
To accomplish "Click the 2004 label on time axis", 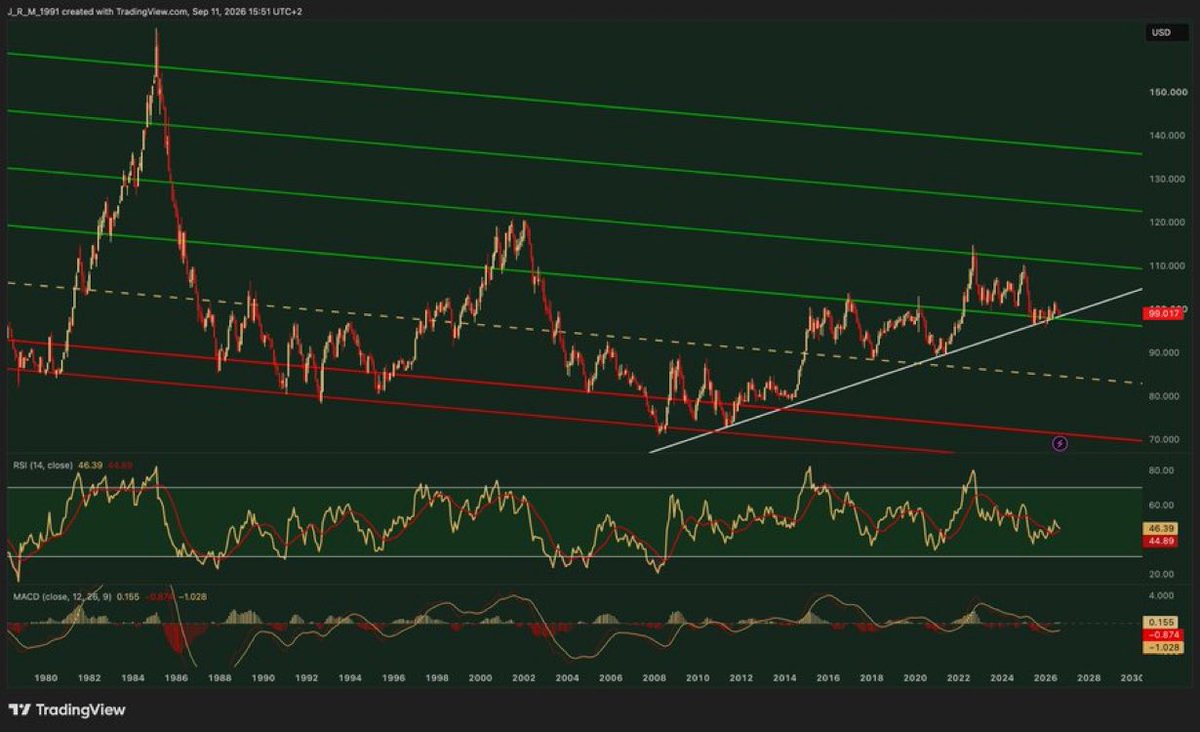I will tap(567, 677).
